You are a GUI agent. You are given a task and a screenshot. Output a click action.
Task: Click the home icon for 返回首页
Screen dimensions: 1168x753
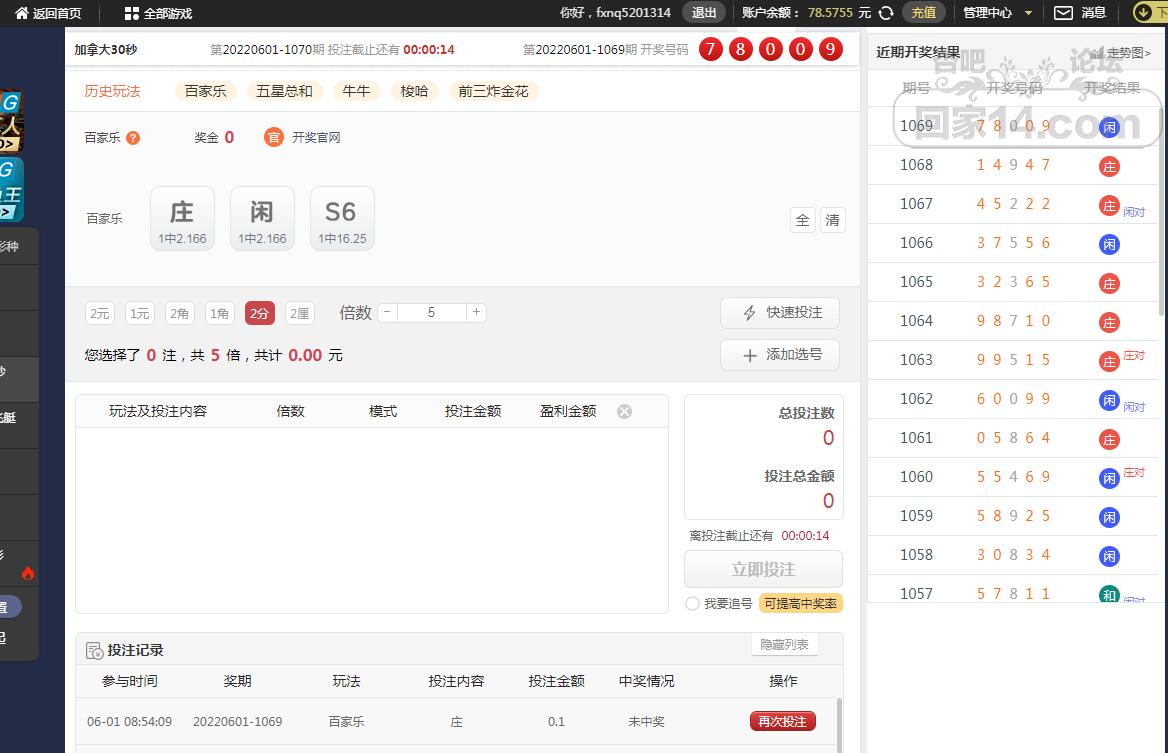[x=21, y=13]
